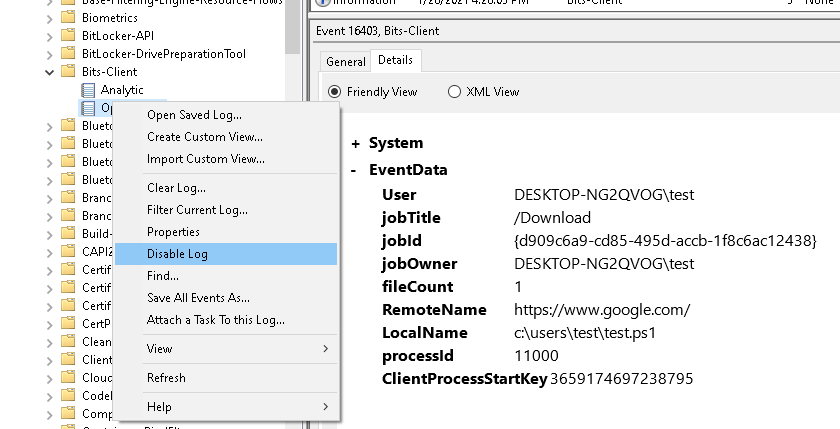840x429 pixels.
Task: Choose Disable Log from context menu
Action: pos(177,254)
